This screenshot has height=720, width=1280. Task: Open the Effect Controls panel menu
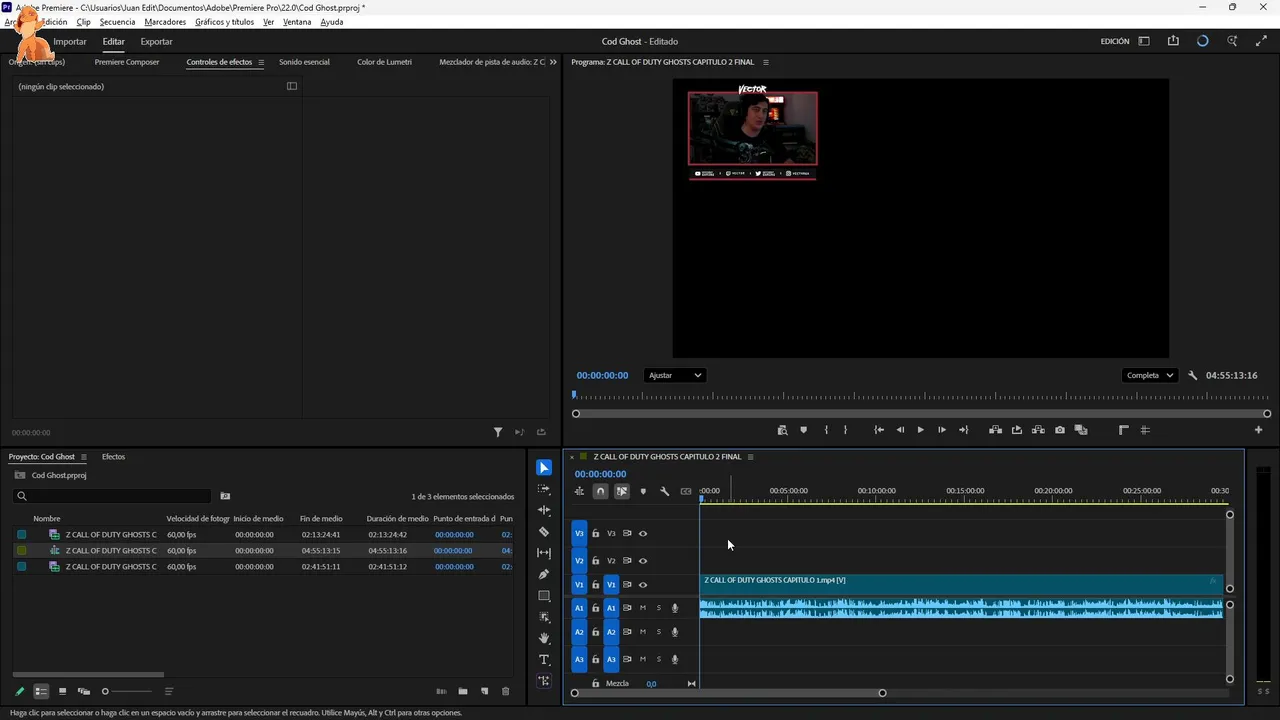[261, 62]
